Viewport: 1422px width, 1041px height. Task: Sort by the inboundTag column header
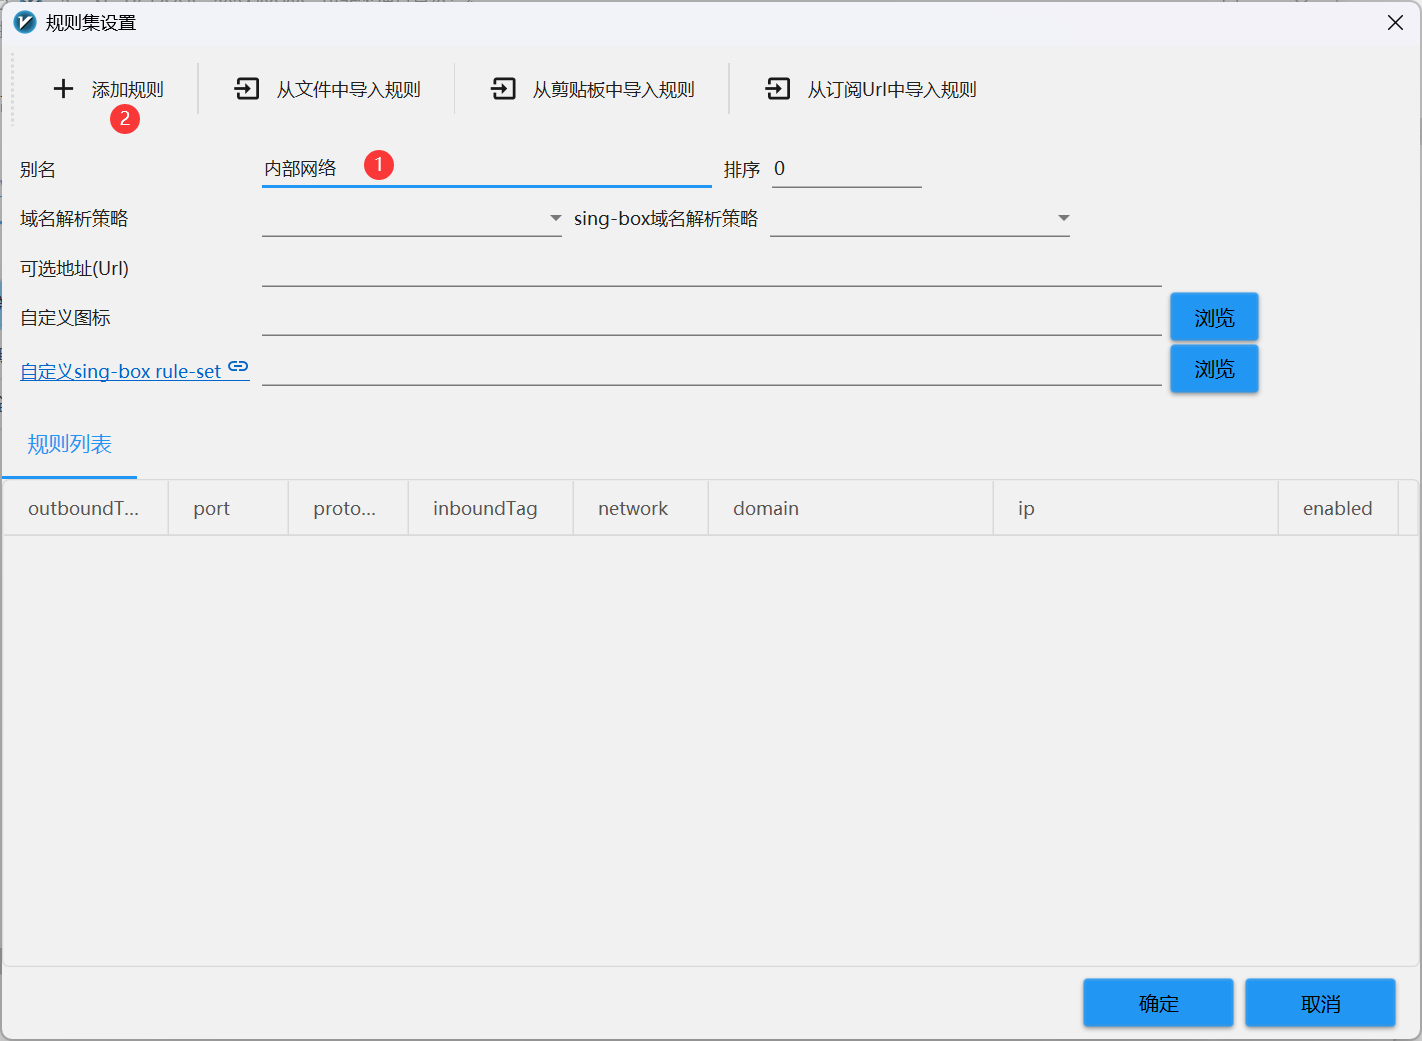click(491, 508)
